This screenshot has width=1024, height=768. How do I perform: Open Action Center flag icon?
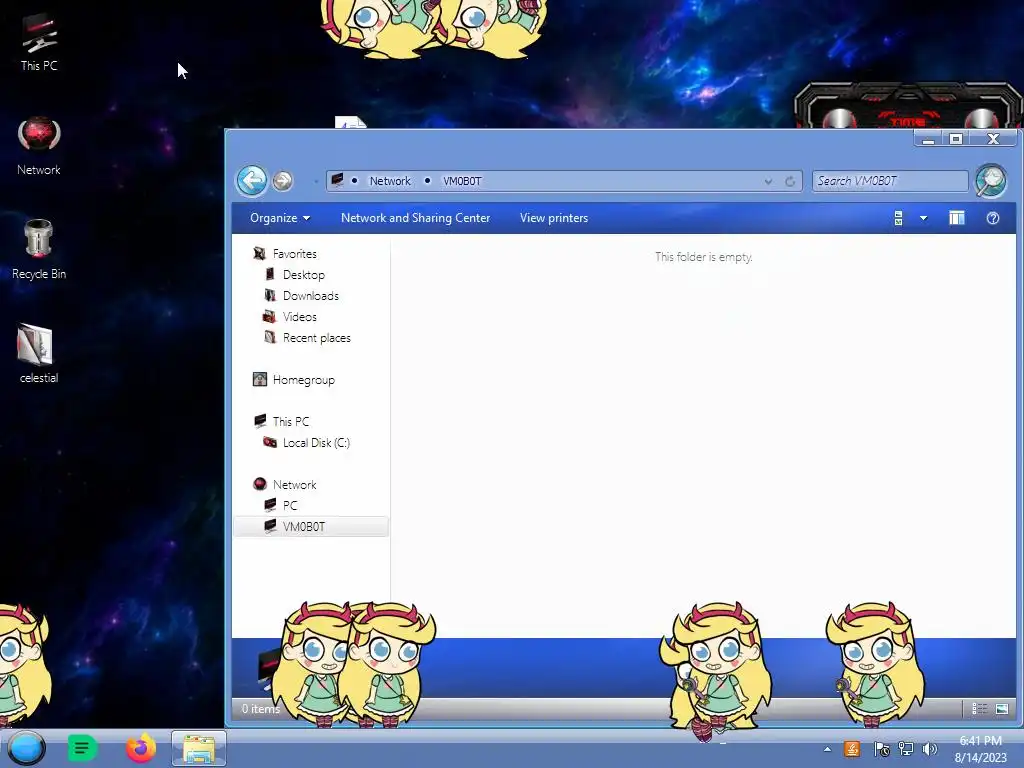(x=881, y=749)
